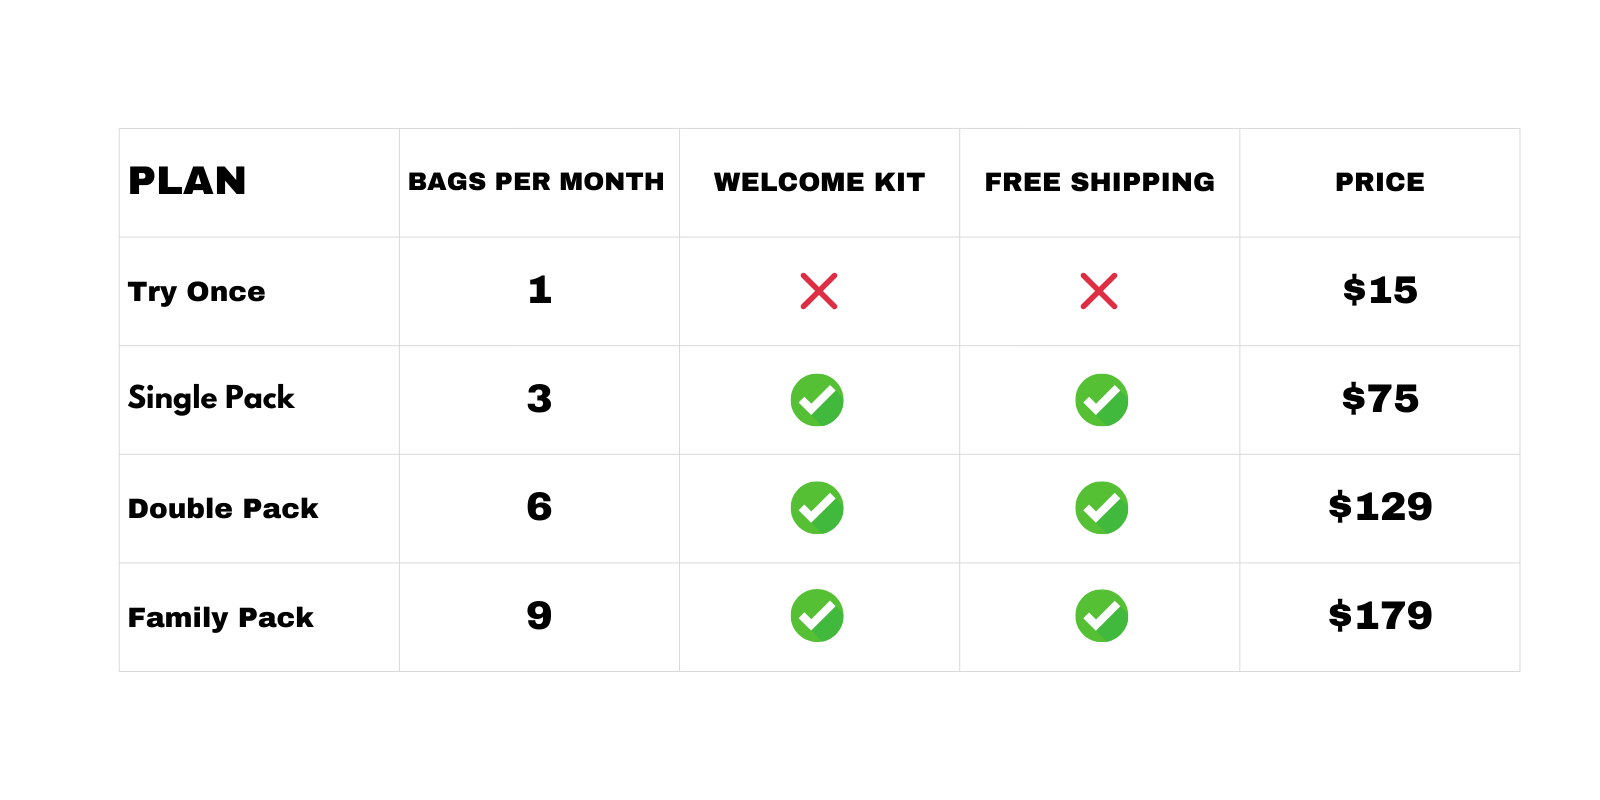The width and height of the screenshot is (1600, 800).
Task: Click the Try Once free shipping red X
Action: click(x=1098, y=291)
